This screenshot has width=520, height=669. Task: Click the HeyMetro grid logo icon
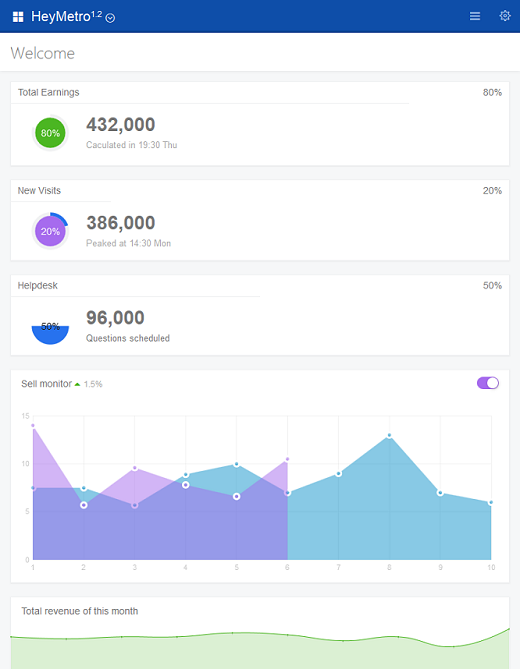18,17
